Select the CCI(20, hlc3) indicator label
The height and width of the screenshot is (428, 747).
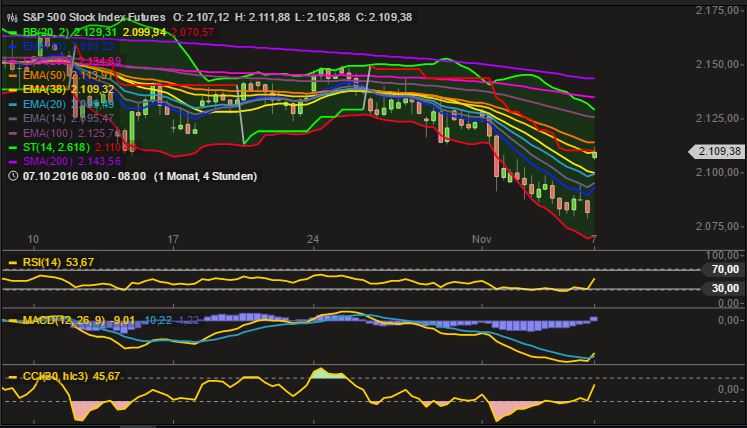(x=55, y=377)
